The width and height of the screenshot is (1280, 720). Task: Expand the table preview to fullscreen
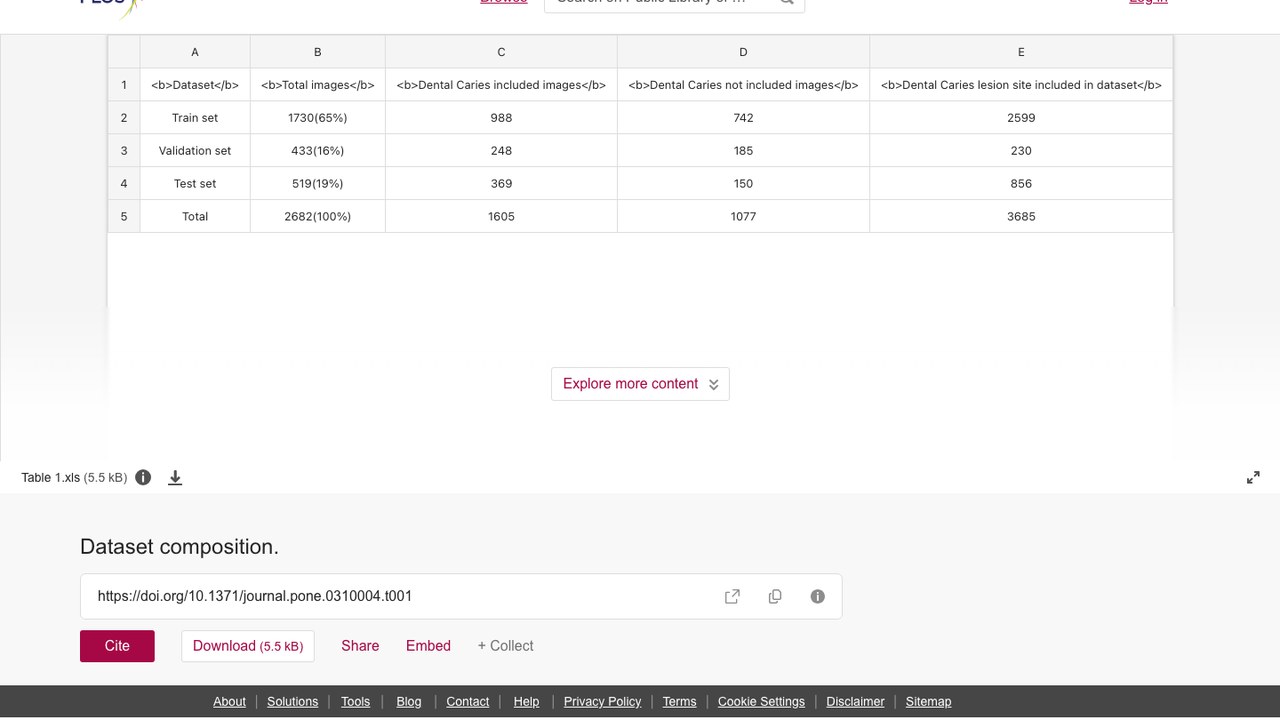coord(1253,478)
